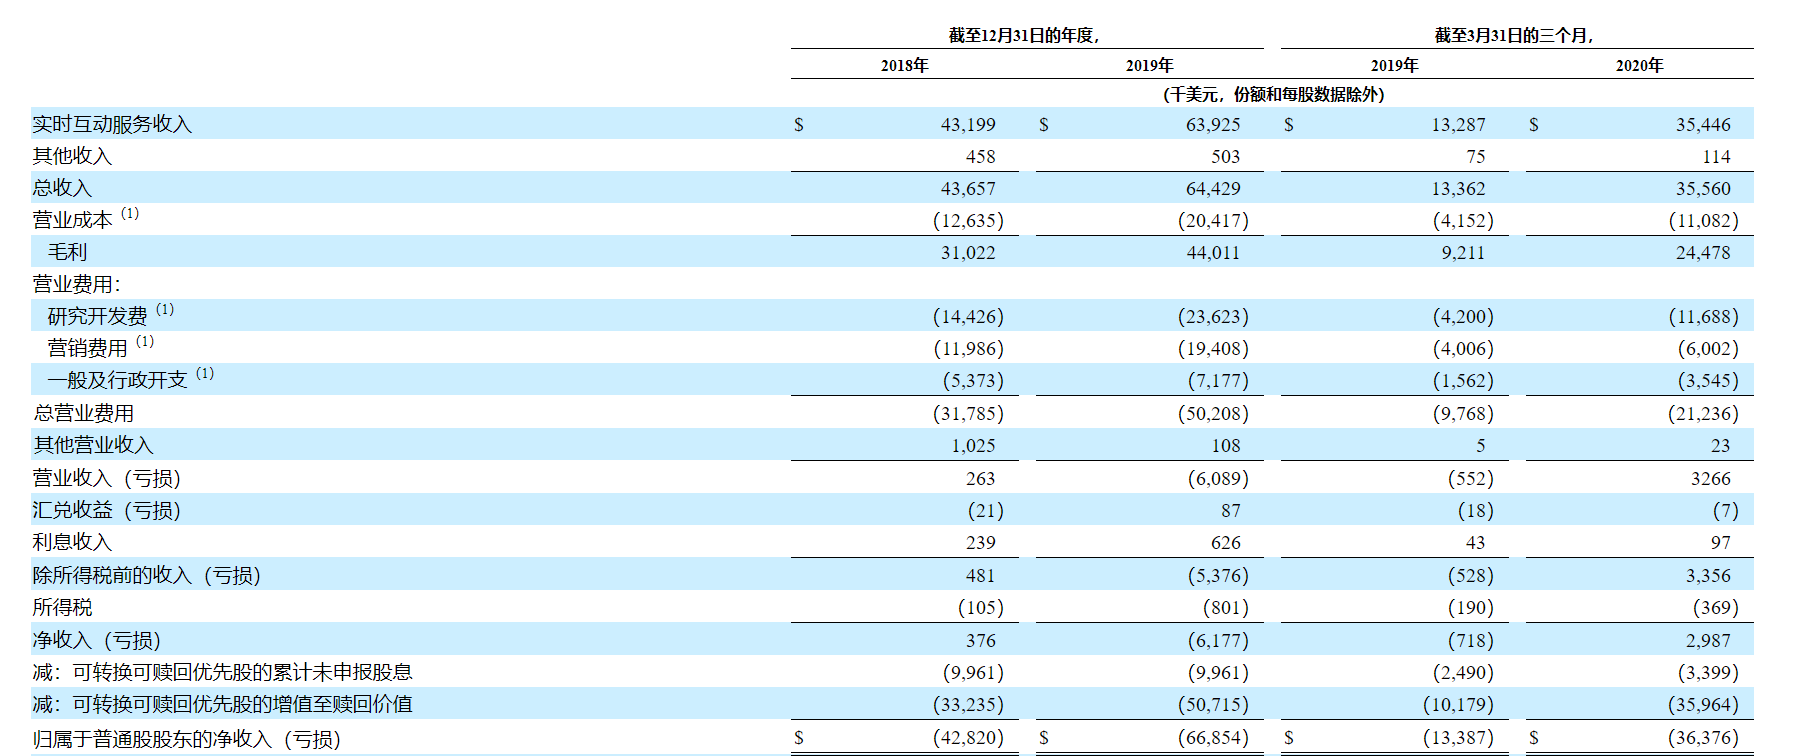Viewport: 1800px width, 756px height.
Task: Select the 所得税 row label
Action: (62, 607)
